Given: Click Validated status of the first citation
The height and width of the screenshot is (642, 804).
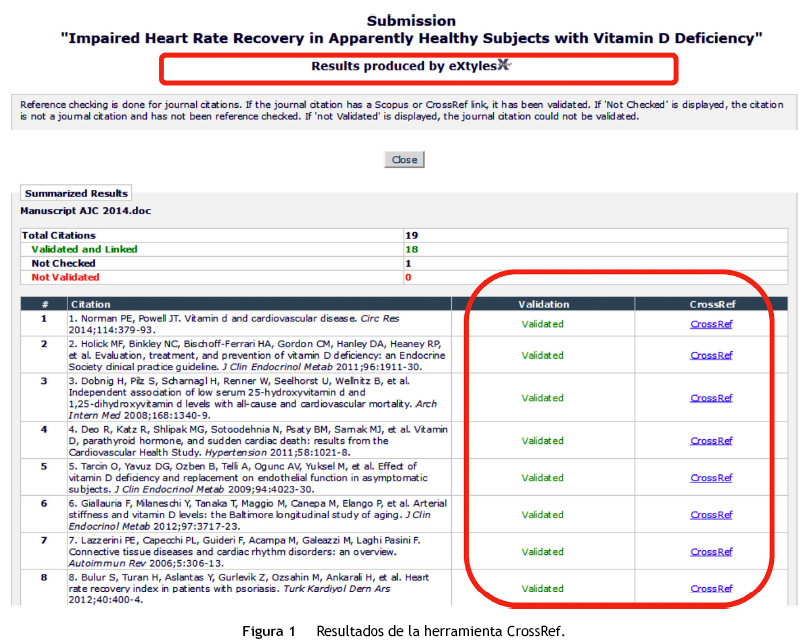Looking at the screenshot, I should click(x=542, y=324).
